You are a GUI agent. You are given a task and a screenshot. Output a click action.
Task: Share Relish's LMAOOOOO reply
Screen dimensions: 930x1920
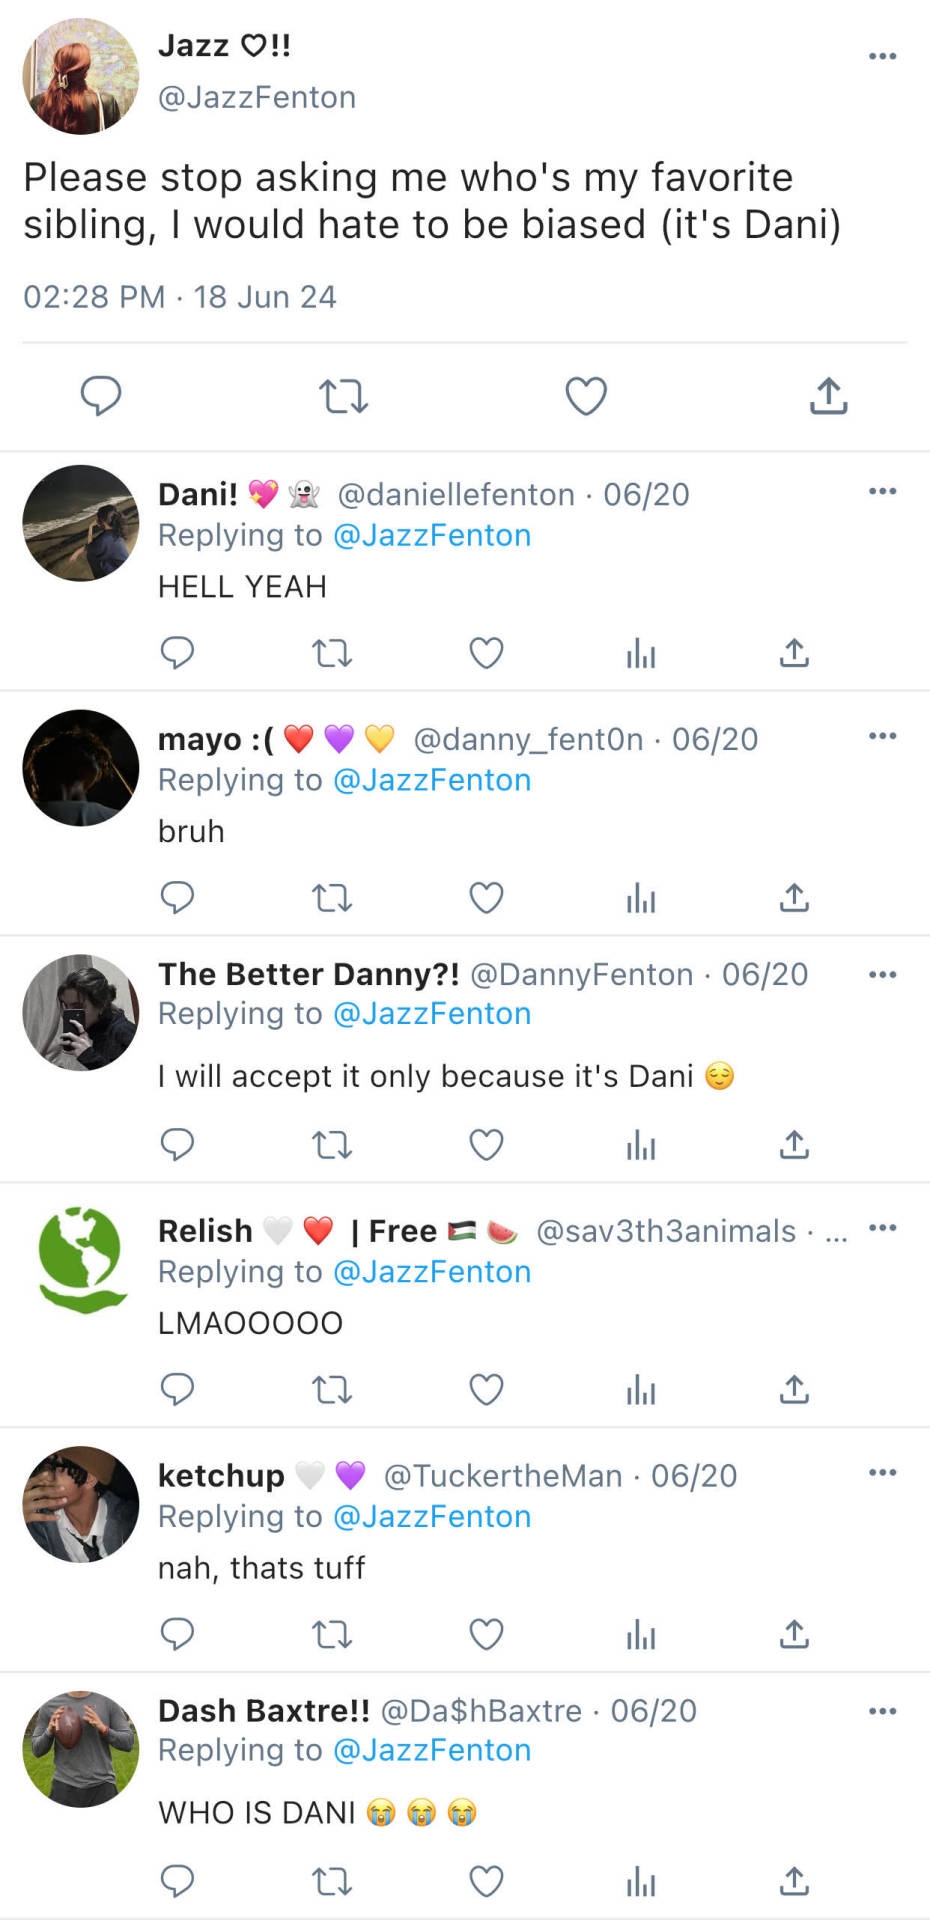(794, 1389)
